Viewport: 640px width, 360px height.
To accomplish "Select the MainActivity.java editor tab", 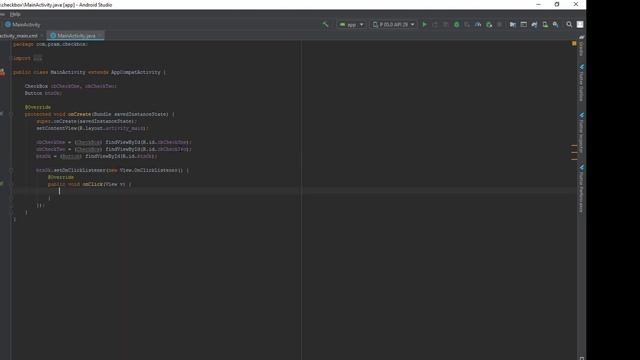I will [76, 36].
